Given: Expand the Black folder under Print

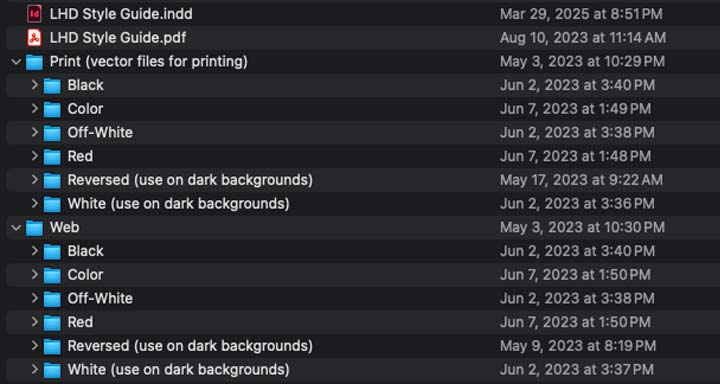Looking at the screenshot, I should (34, 85).
